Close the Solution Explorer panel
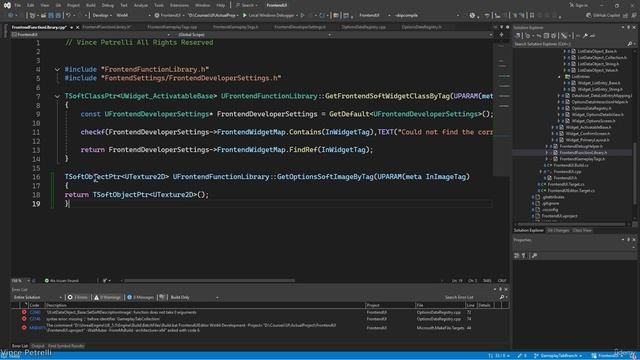 tap(634, 27)
